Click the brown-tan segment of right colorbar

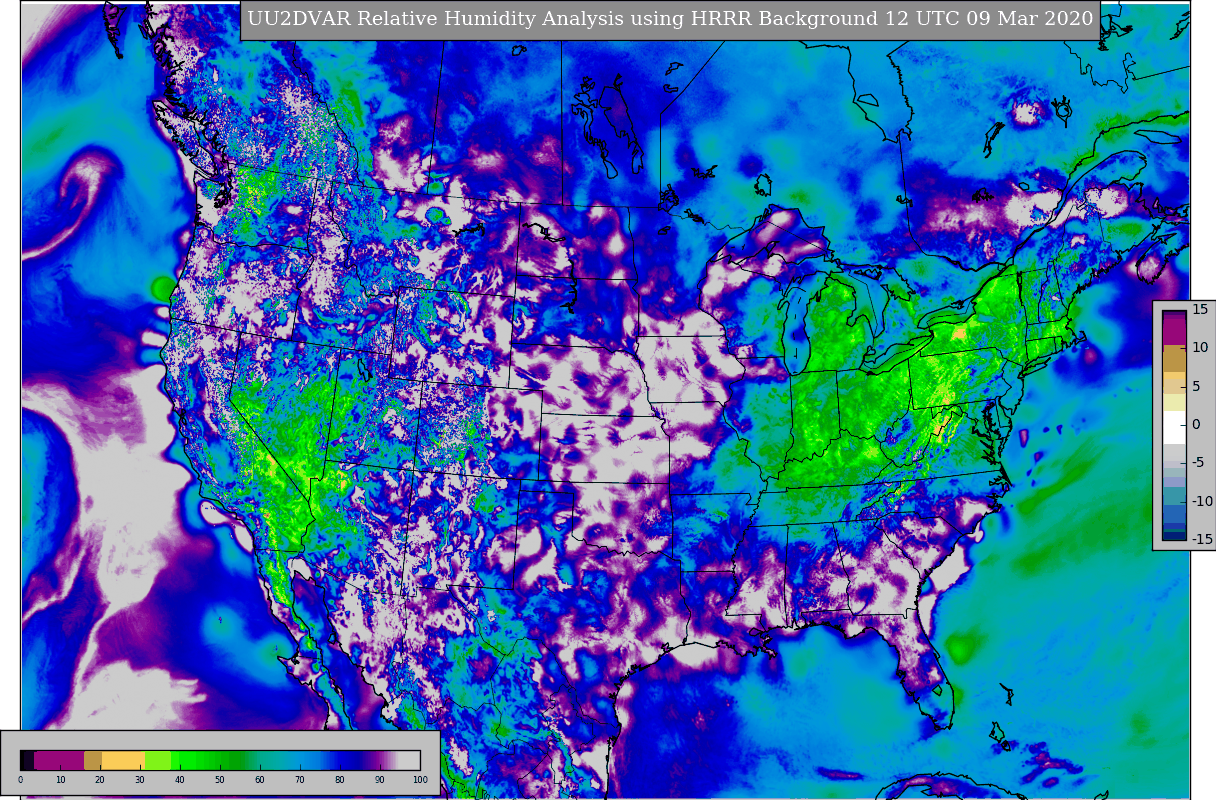point(1174,358)
